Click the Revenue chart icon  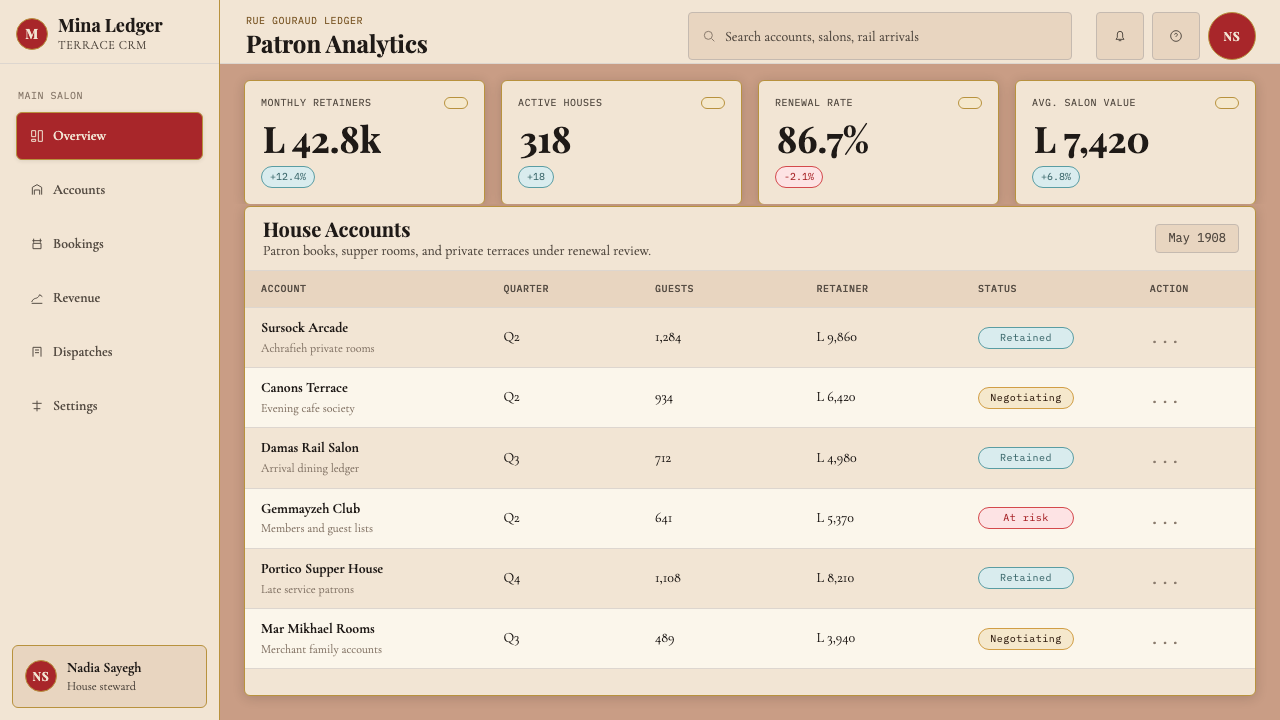37,298
